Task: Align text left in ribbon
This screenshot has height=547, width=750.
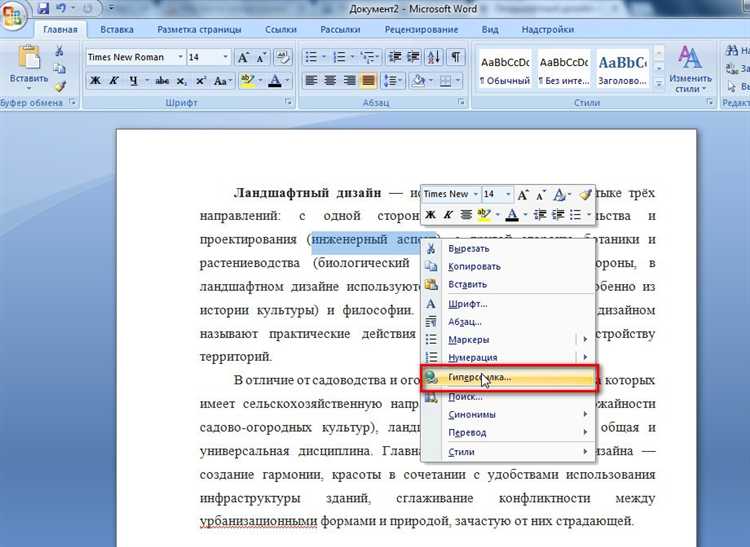Action: (x=311, y=80)
